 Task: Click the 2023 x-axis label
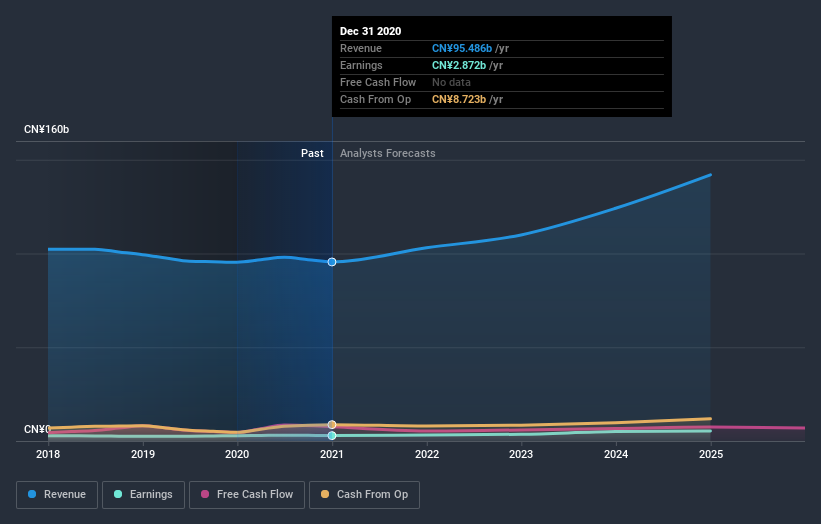pyautogui.click(x=521, y=454)
